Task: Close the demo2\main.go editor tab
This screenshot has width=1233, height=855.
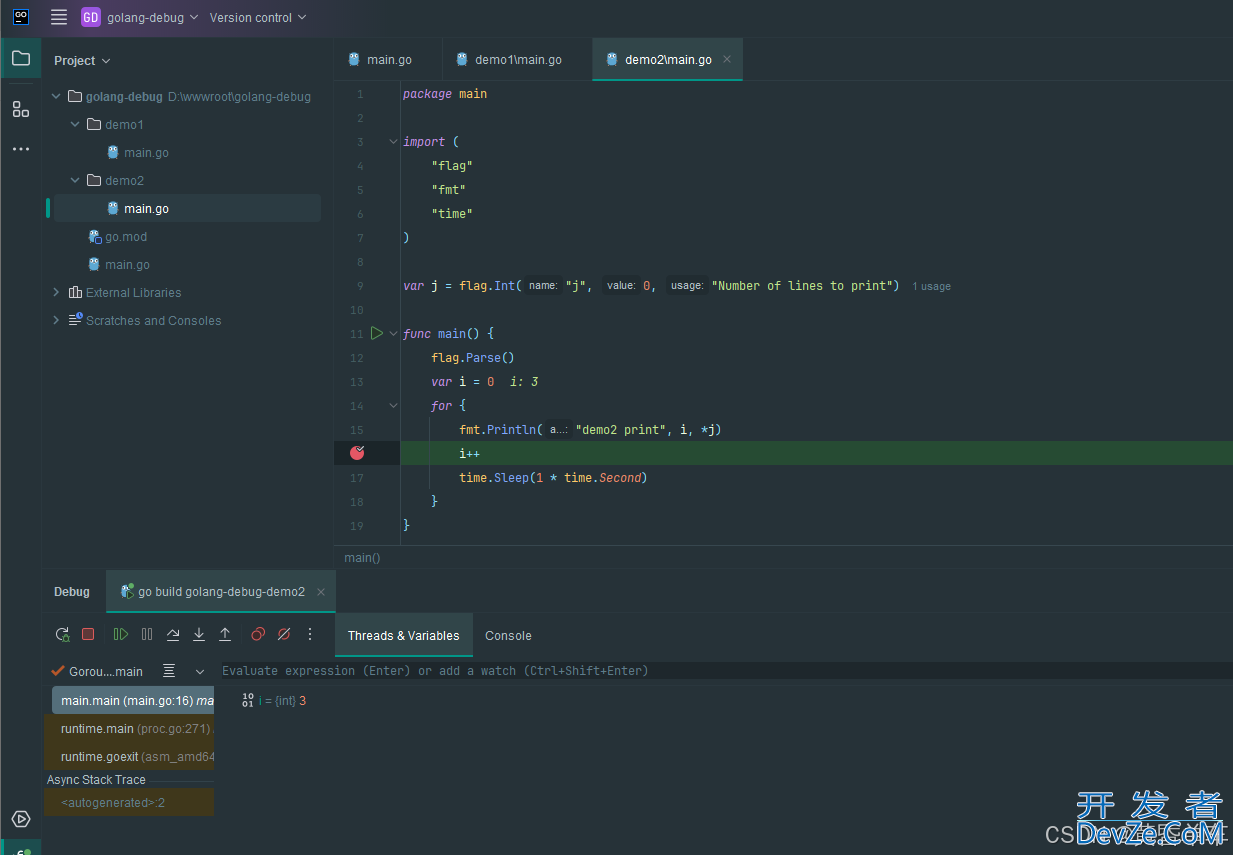Action: pos(727,59)
